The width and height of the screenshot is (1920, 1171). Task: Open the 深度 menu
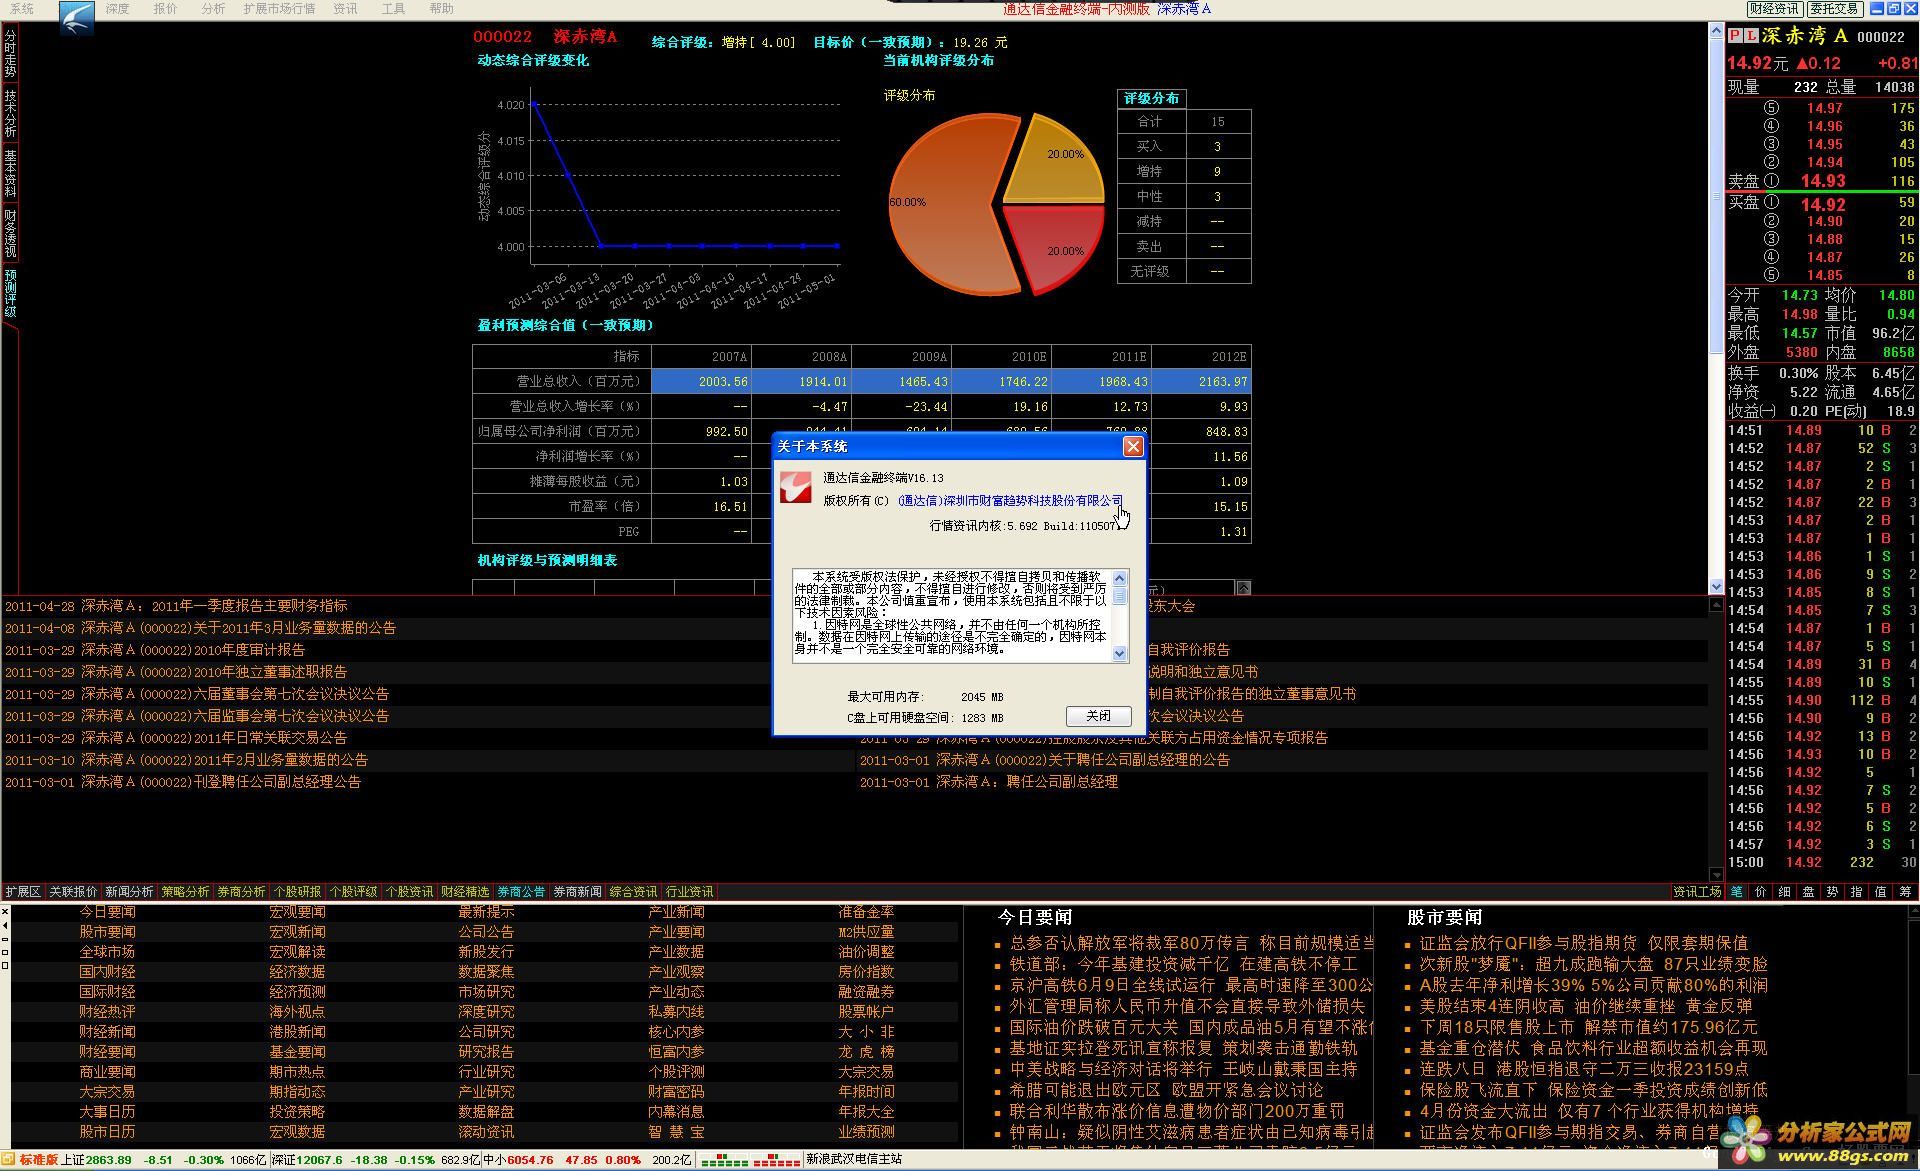[117, 8]
